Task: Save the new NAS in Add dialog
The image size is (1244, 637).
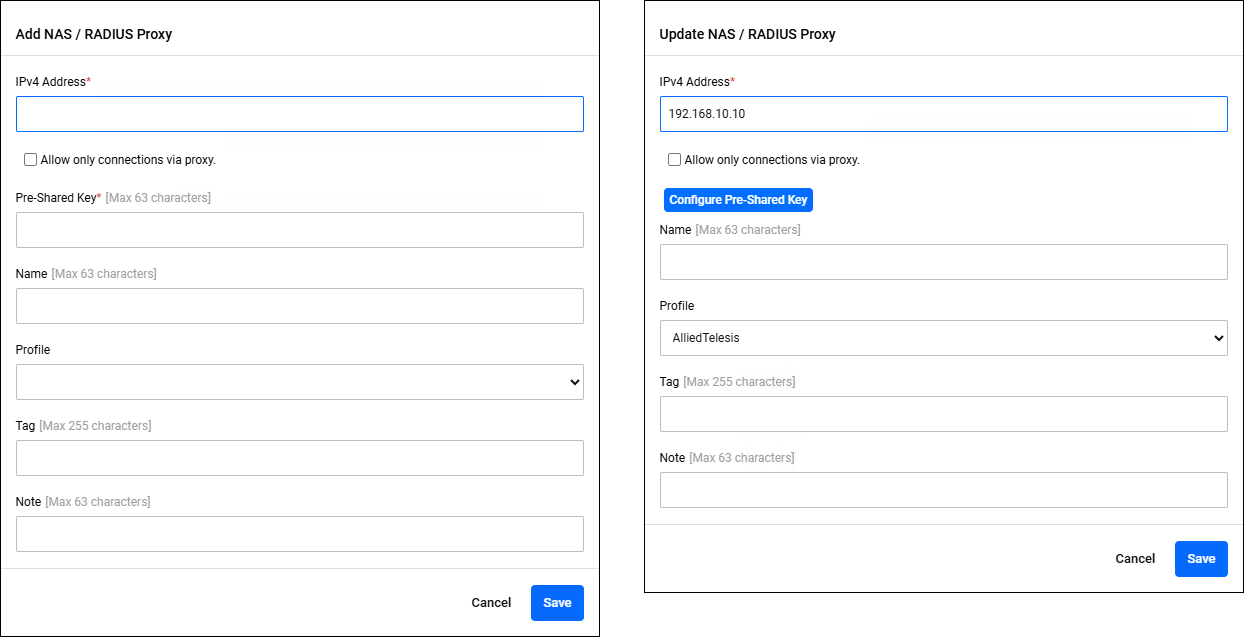Action: [557, 603]
